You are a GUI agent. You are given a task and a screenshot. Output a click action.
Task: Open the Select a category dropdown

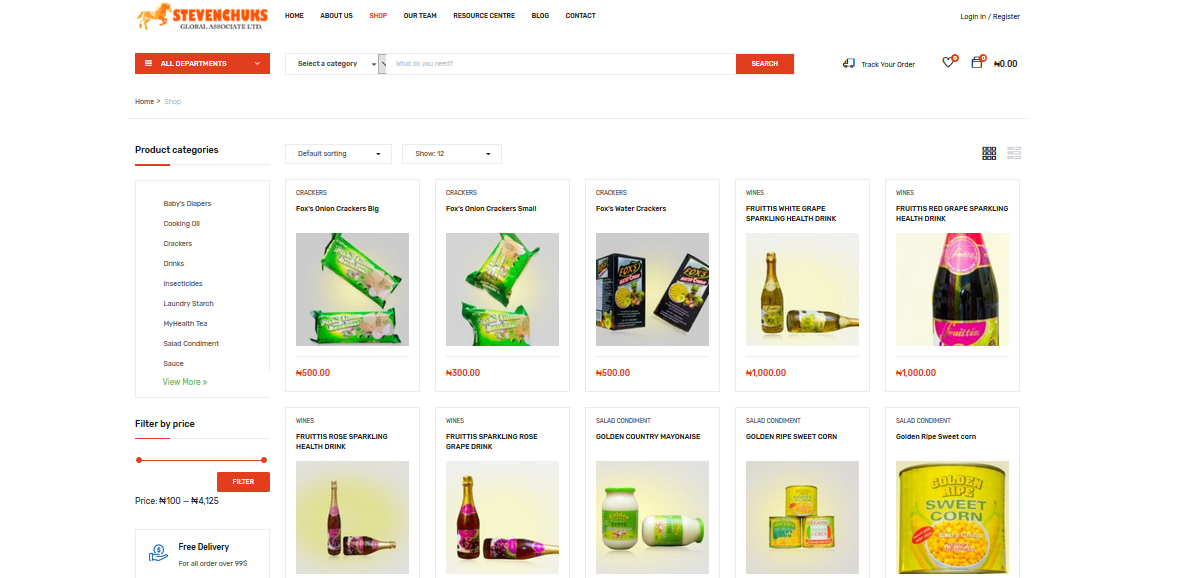coord(335,64)
